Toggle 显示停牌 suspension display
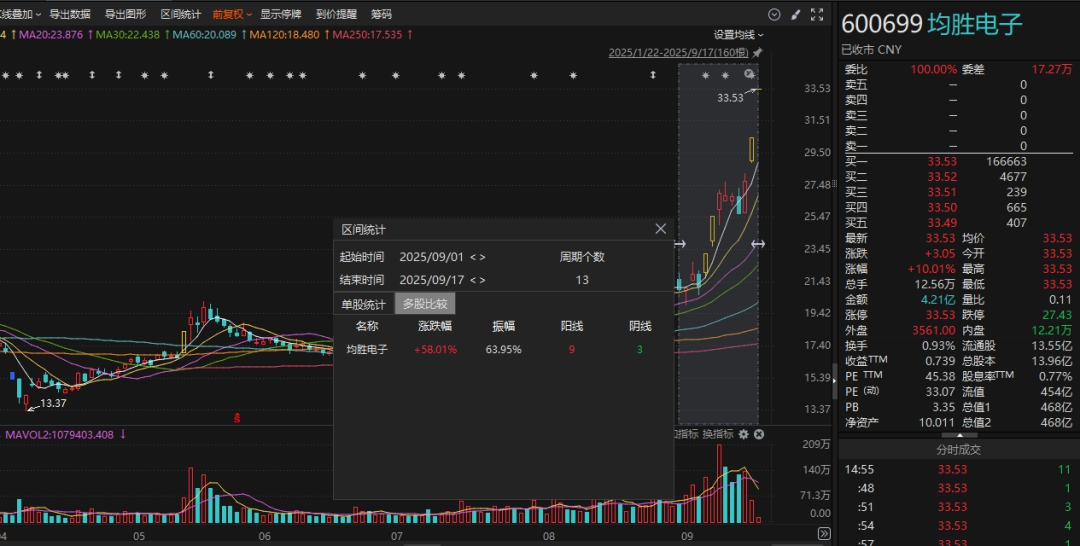This screenshot has height=546, width=1080. pos(280,14)
